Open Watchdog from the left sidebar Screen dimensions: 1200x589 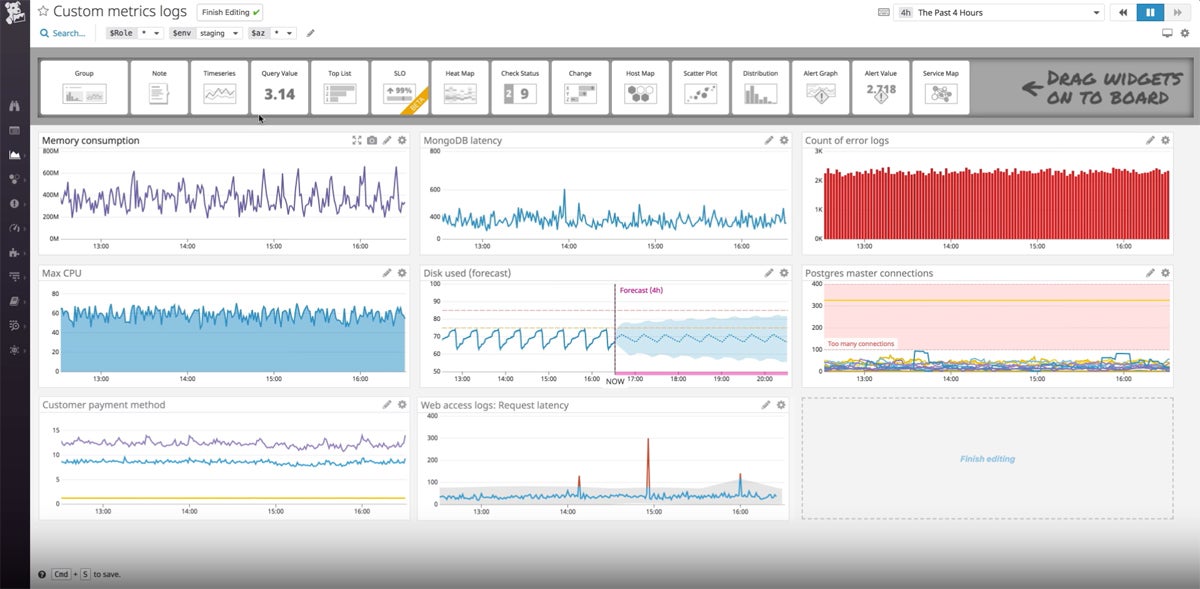tap(13, 104)
